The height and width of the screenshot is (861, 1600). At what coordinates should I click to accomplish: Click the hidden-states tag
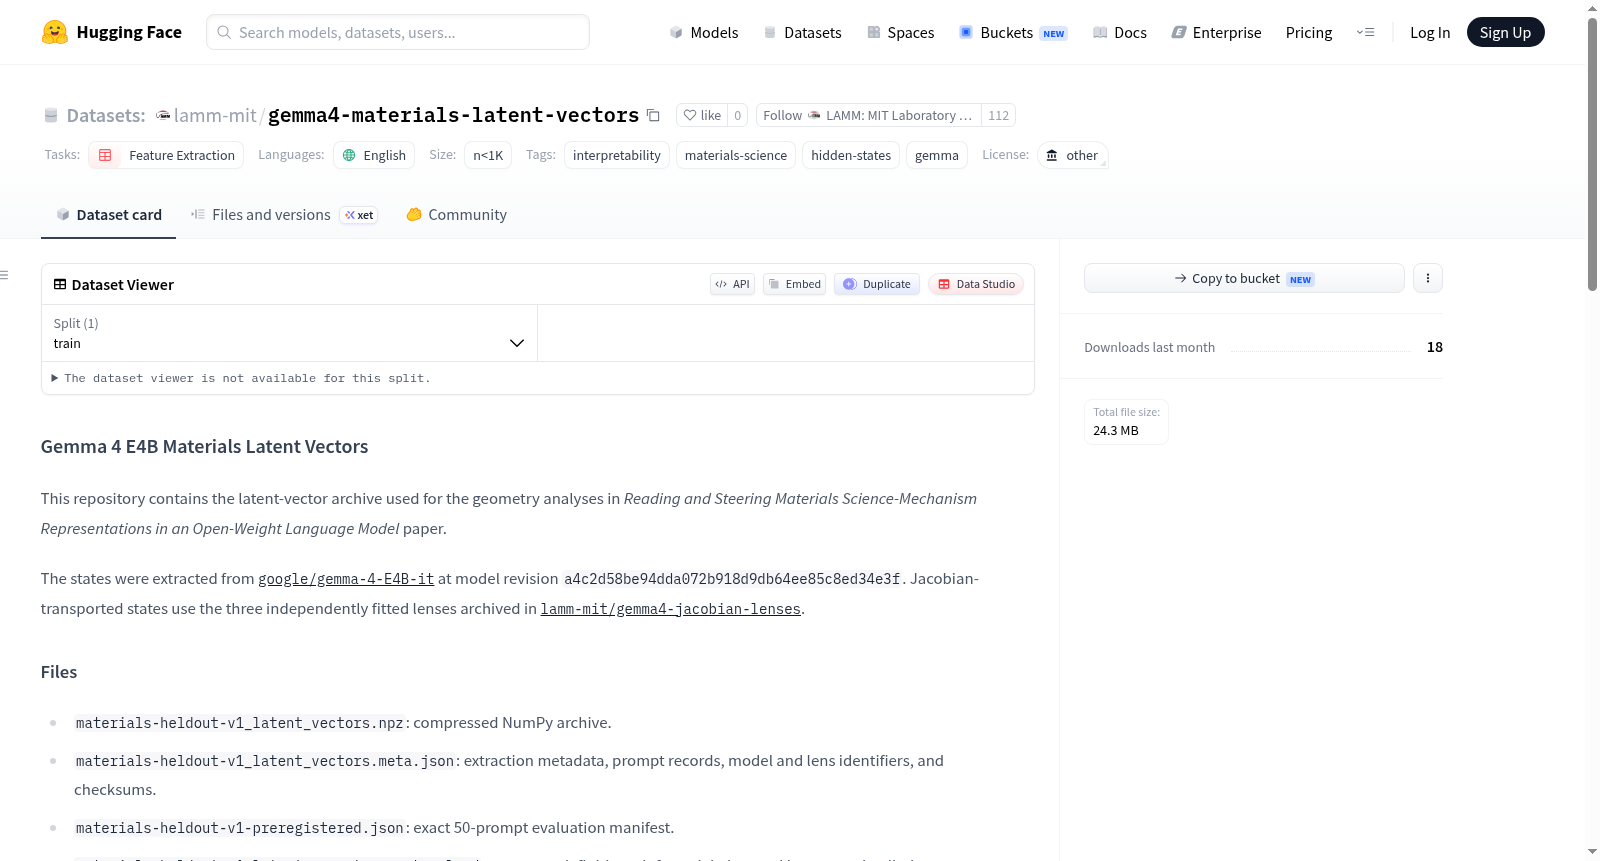(x=851, y=155)
